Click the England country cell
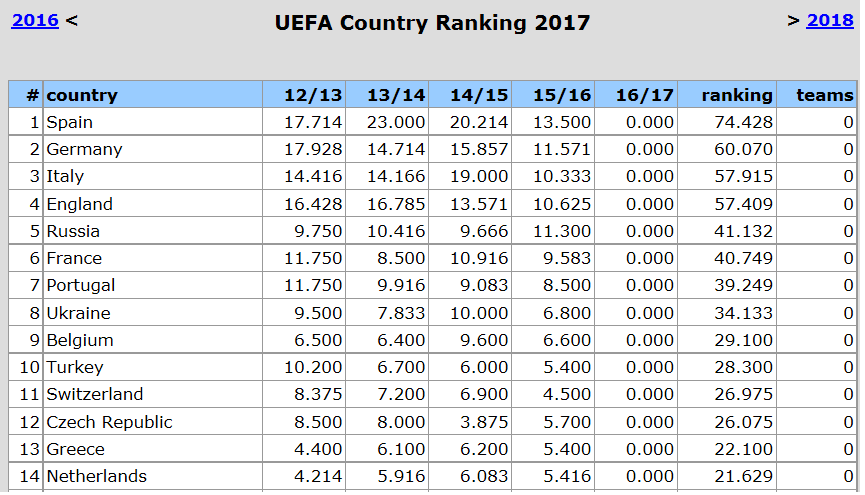865x495 pixels. pos(79,204)
